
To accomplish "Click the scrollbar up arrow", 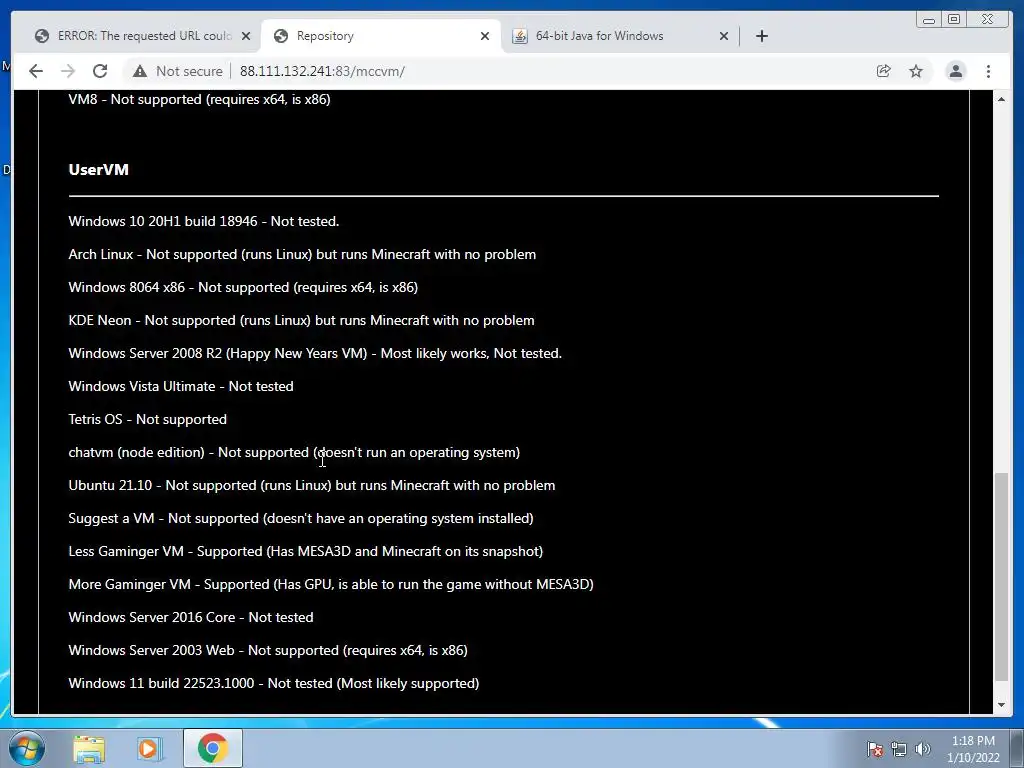I will point(1001,99).
